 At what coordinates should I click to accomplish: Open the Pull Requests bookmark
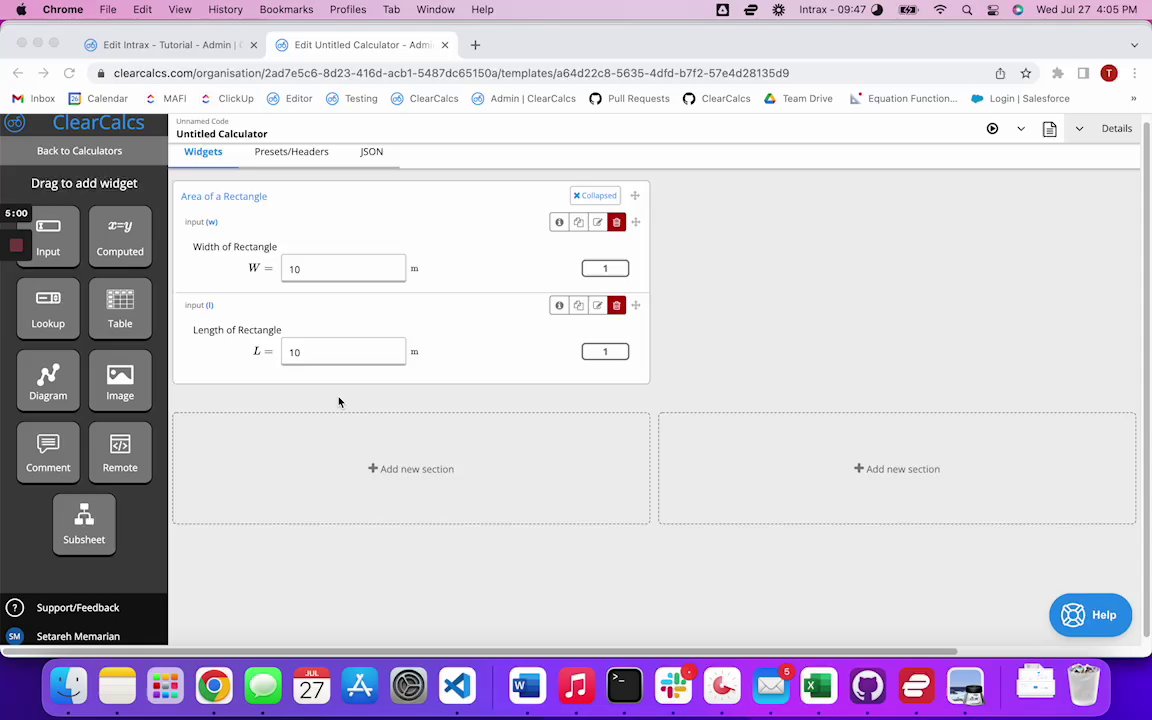pyautogui.click(x=630, y=98)
